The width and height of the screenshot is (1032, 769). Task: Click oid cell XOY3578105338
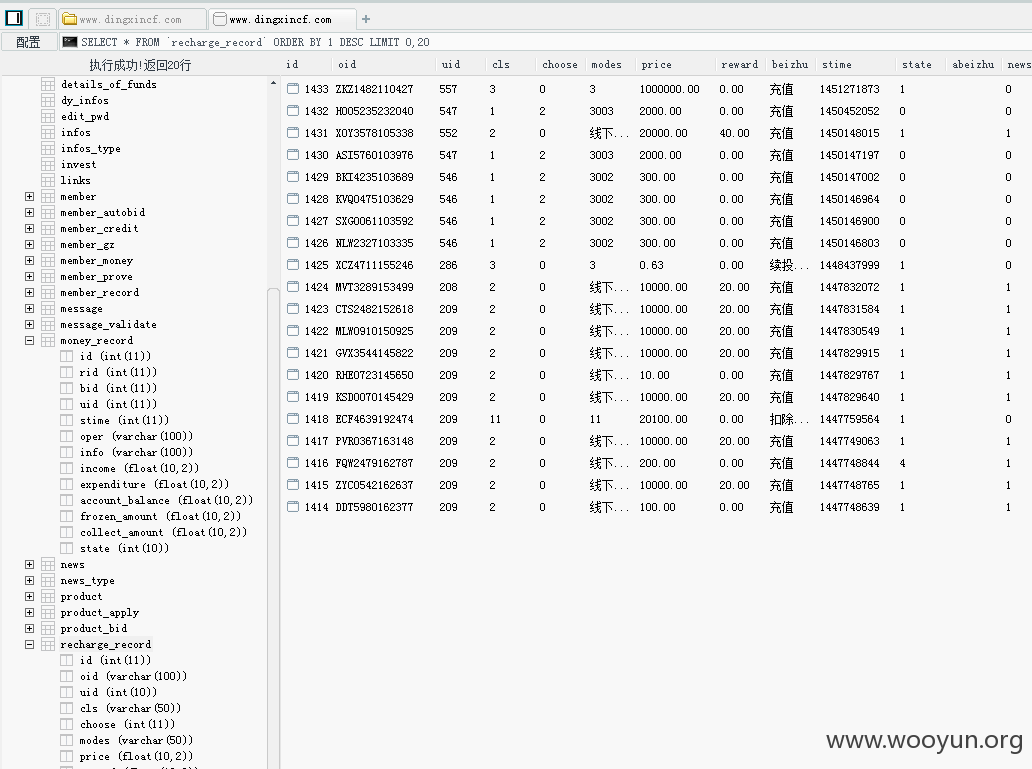374,133
